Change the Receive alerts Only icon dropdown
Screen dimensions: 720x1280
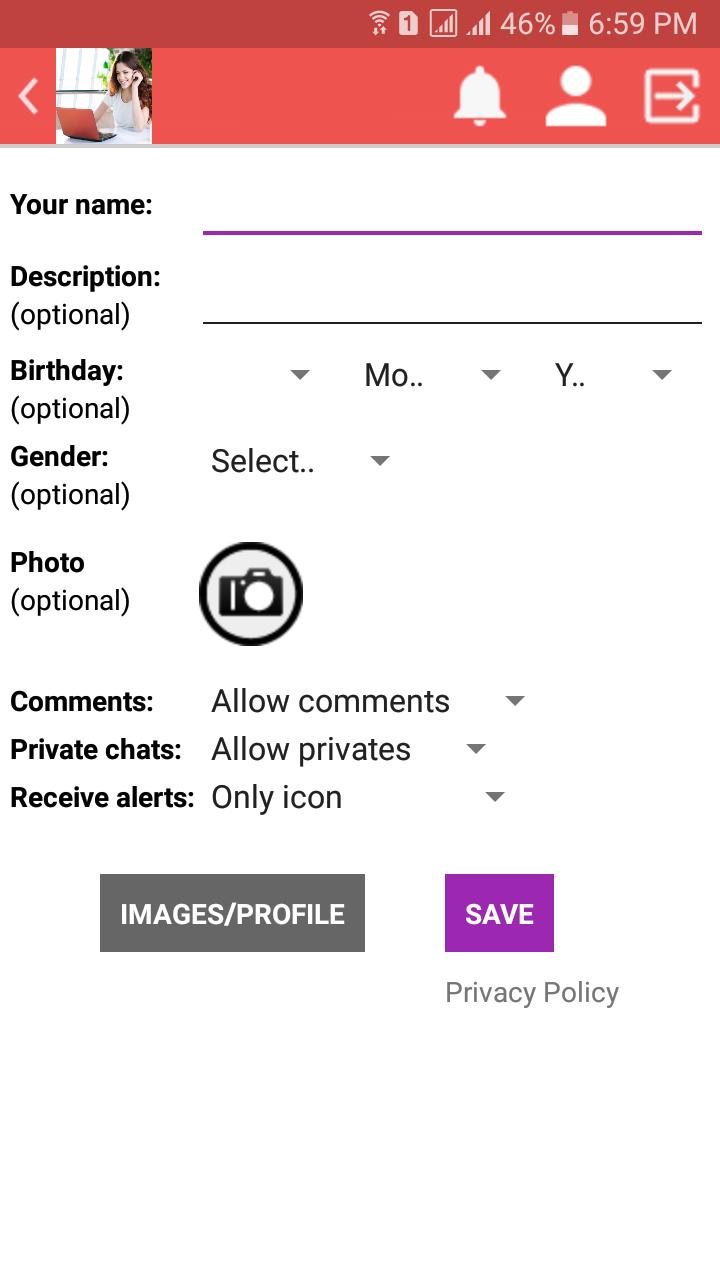[357, 797]
